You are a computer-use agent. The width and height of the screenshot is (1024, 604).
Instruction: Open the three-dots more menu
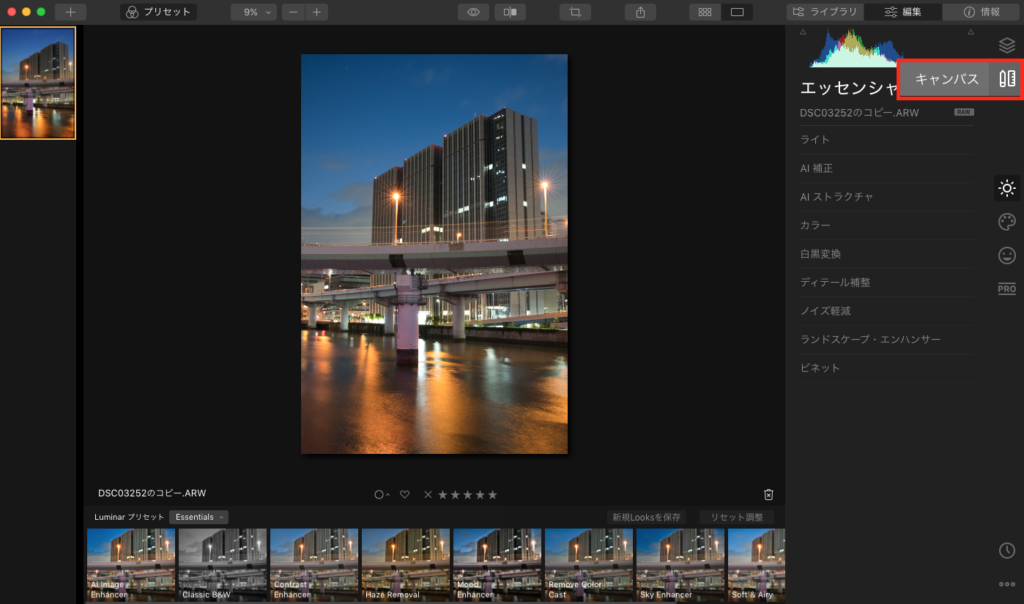coord(1006,584)
